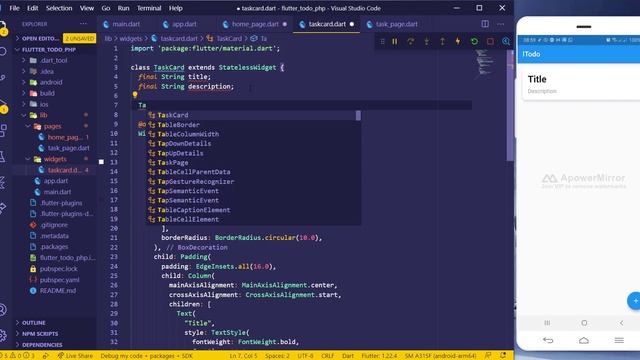The width and height of the screenshot is (640, 360).
Task: Show errors and warnings in status bar
Action: pyautogui.click(x=18, y=356)
